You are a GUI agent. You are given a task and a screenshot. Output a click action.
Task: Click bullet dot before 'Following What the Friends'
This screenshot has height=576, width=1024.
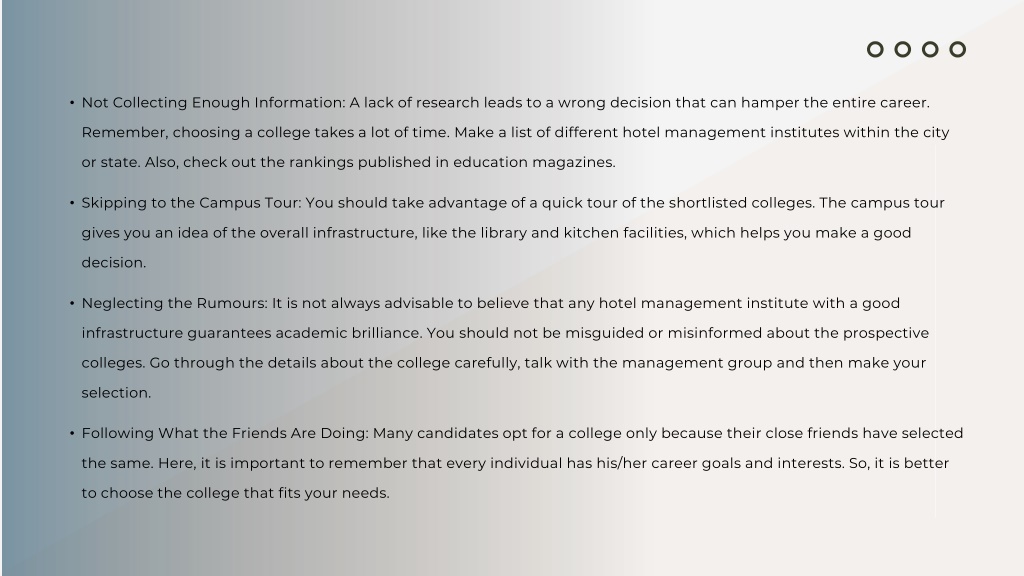click(x=72, y=434)
